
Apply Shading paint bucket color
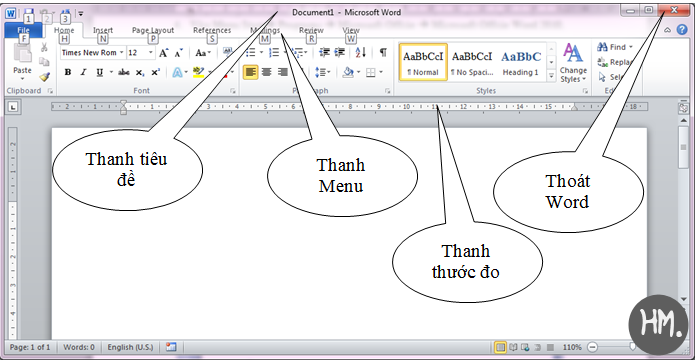click(x=348, y=72)
